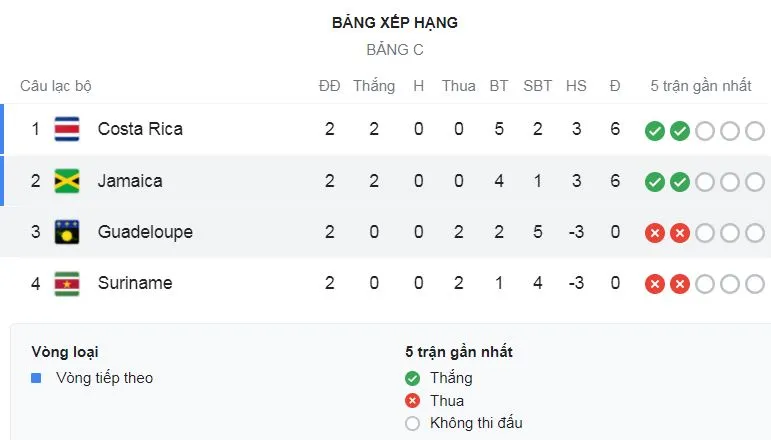This screenshot has width=771, height=440.
Task: Click the blue 'Vòng tiếp theo' legend square
Action: tap(36, 378)
